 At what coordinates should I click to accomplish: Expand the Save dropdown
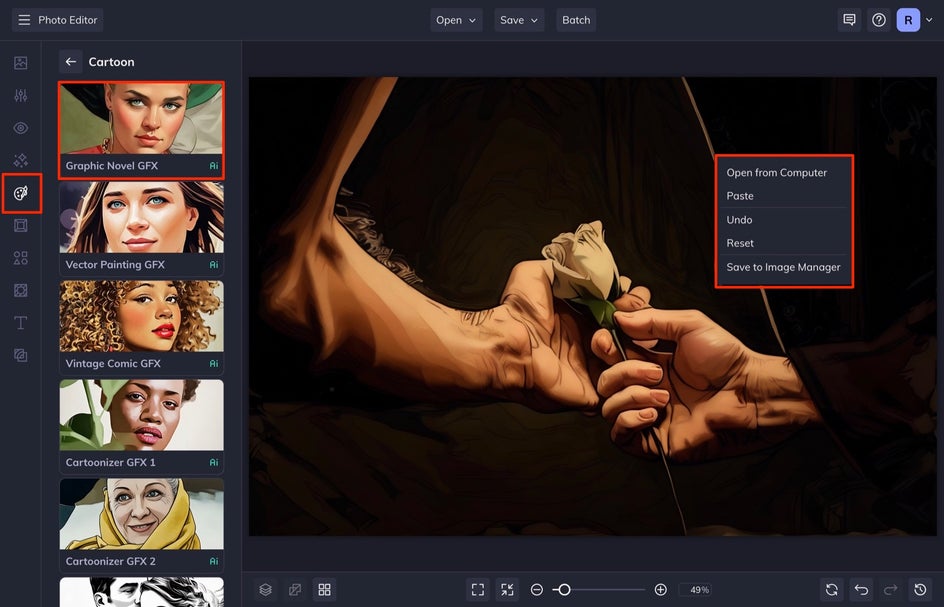pyautogui.click(x=519, y=20)
